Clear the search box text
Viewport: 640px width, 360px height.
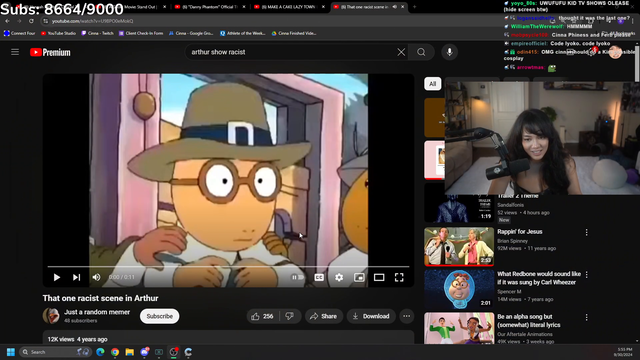coord(401,52)
